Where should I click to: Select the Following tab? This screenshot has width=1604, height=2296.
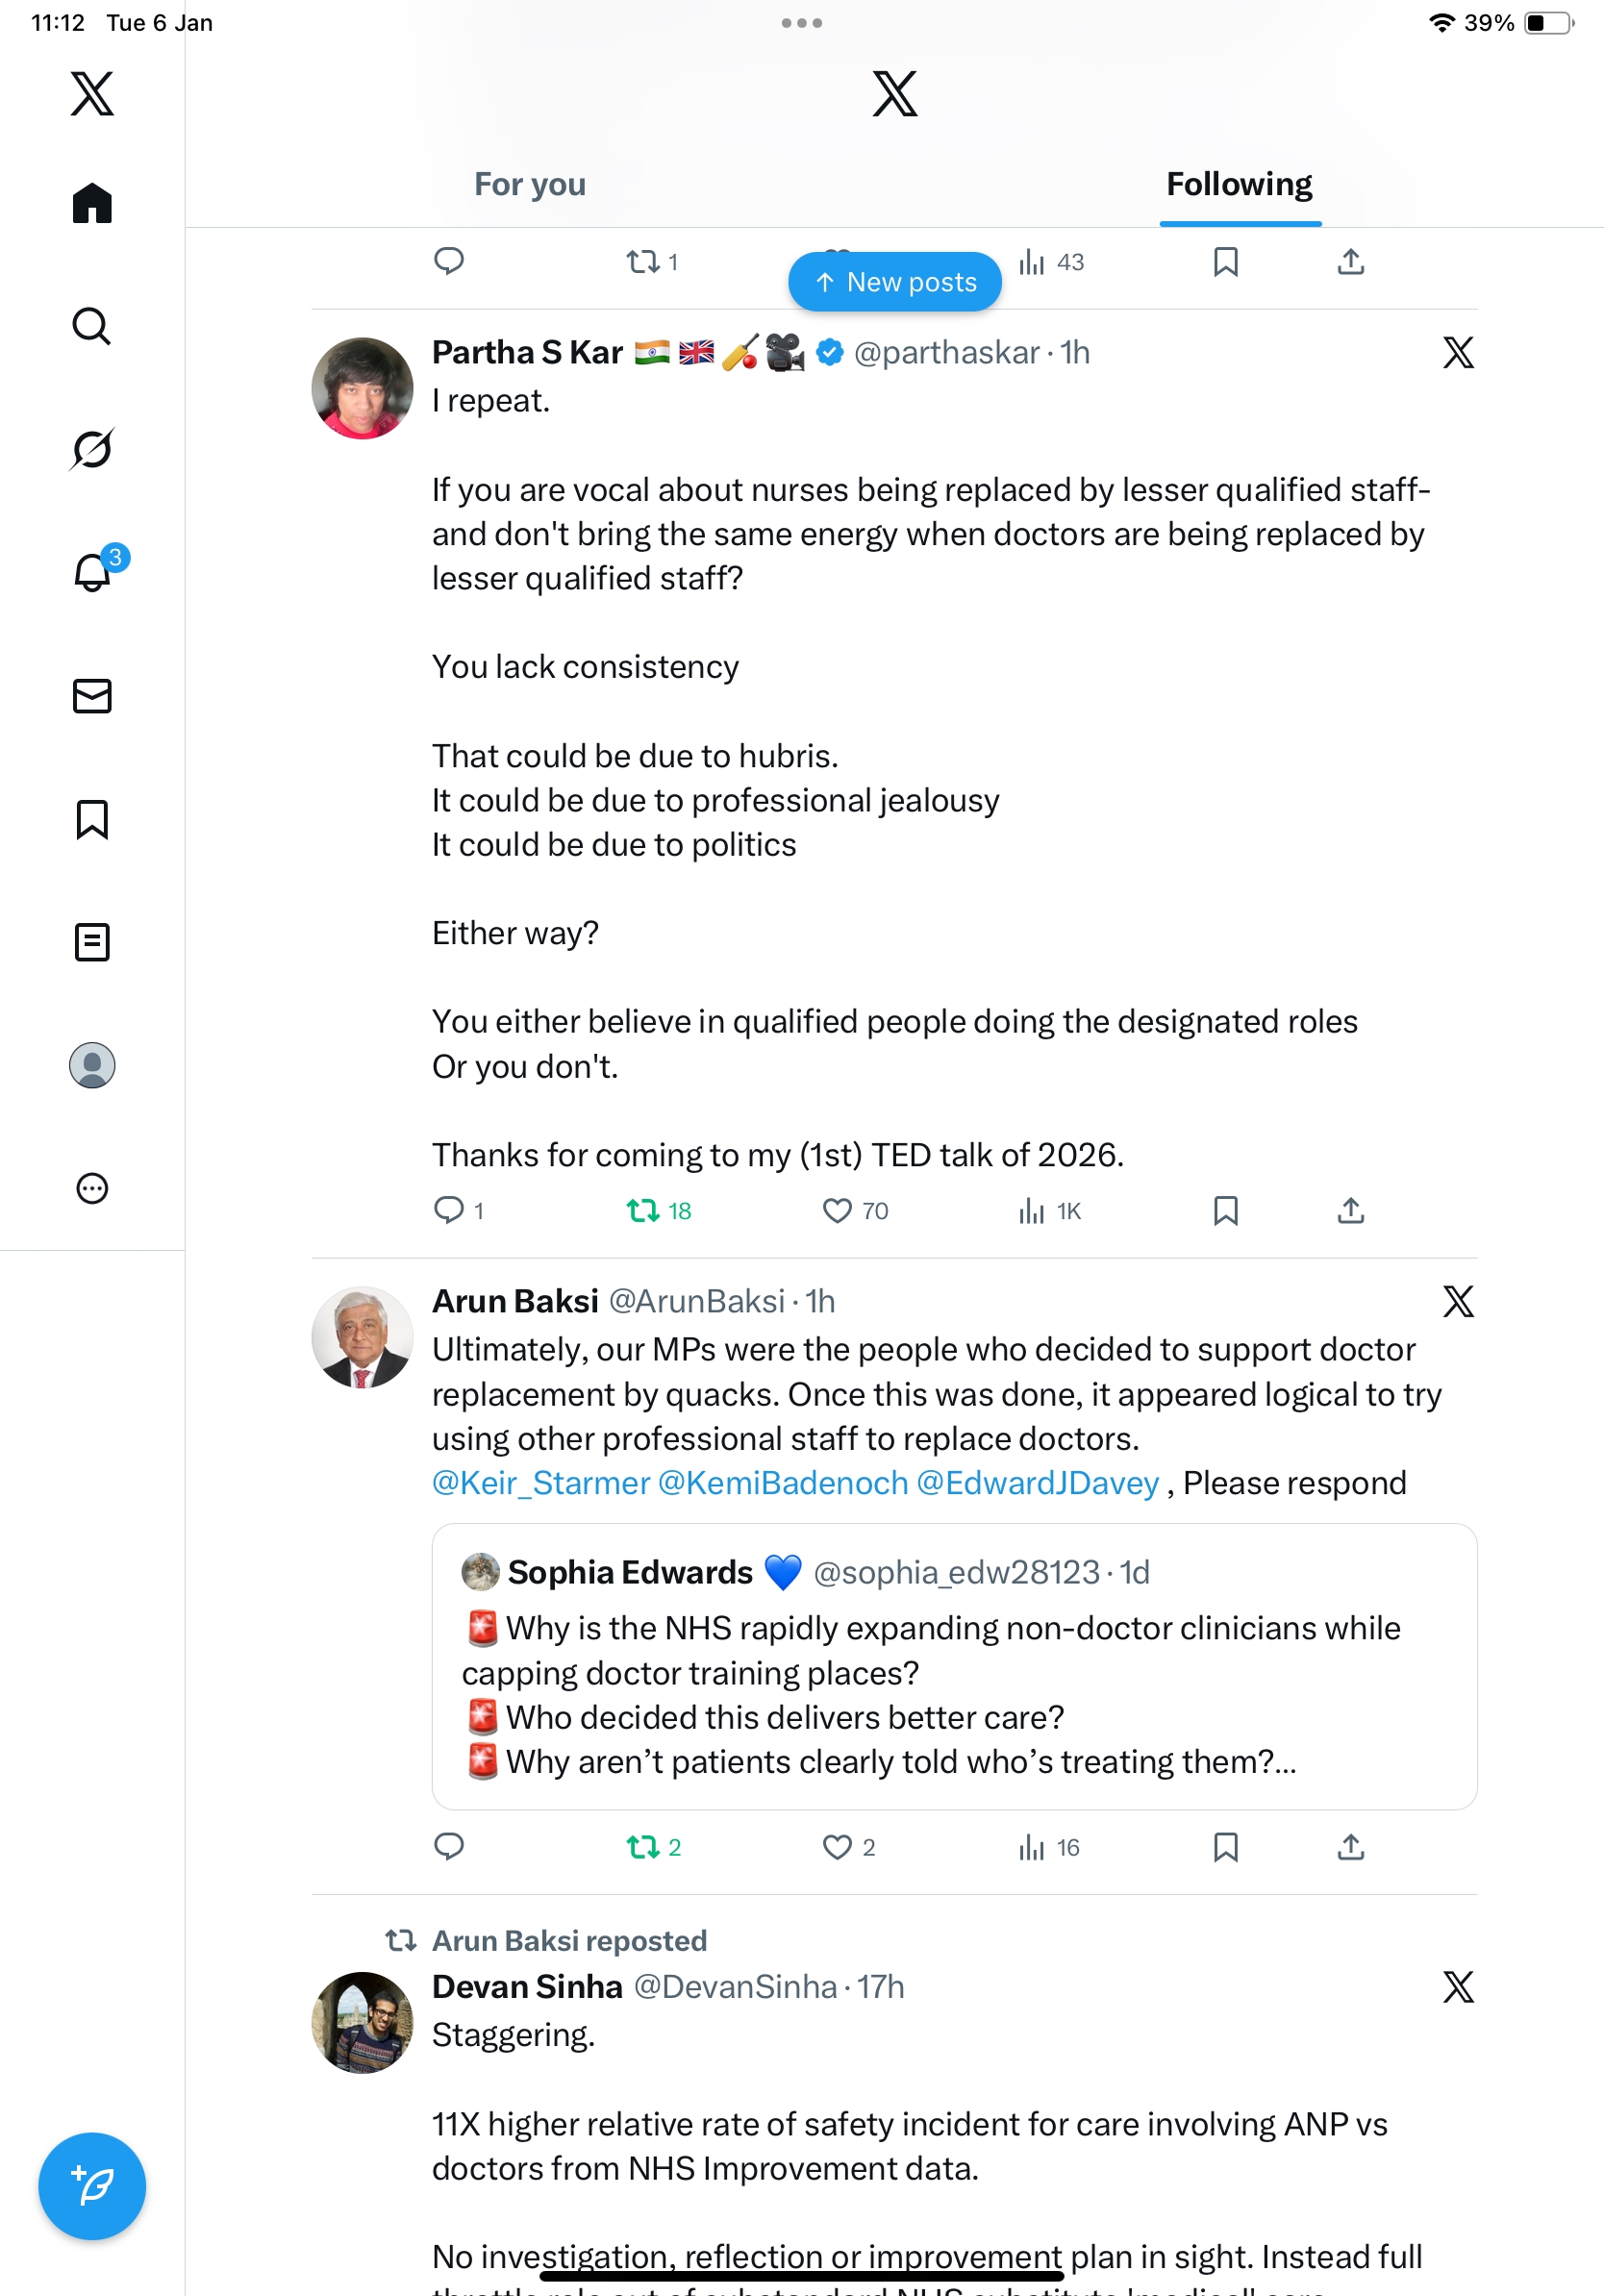(x=1239, y=185)
